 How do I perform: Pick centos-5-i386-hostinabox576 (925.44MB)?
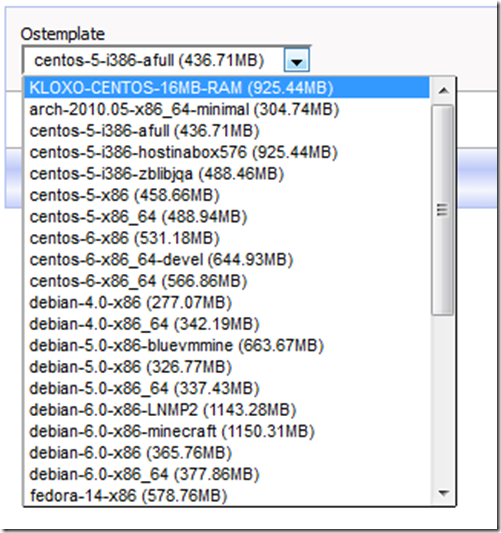coord(227,152)
